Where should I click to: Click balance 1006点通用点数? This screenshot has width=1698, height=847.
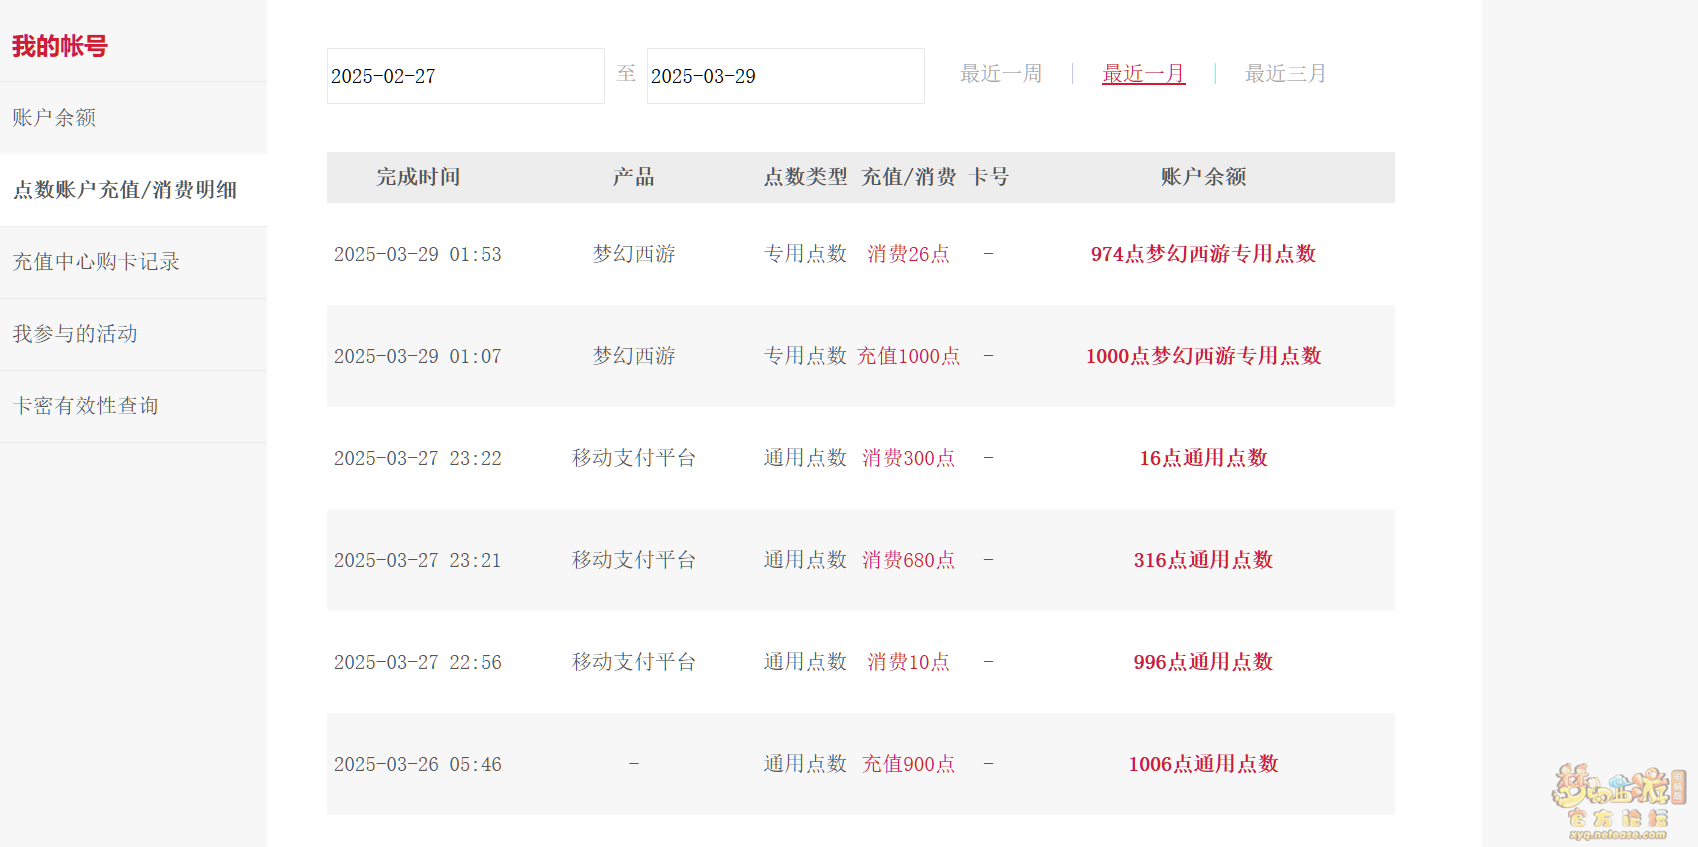pos(1204,764)
